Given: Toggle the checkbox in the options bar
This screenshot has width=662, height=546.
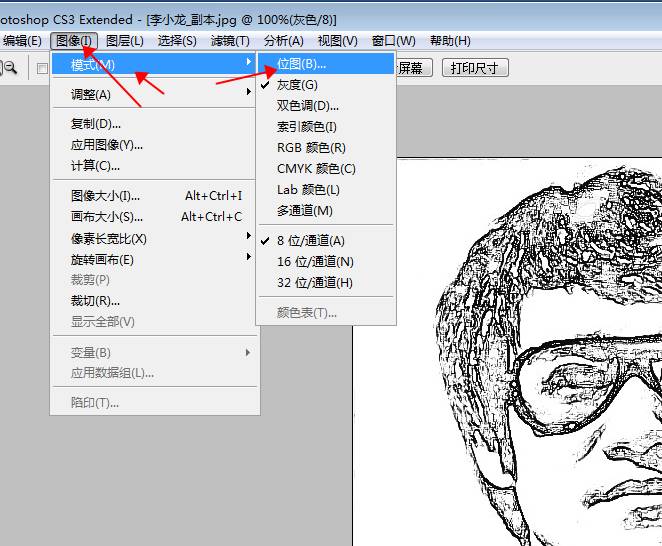Looking at the screenshot, I should click(42, 69).
